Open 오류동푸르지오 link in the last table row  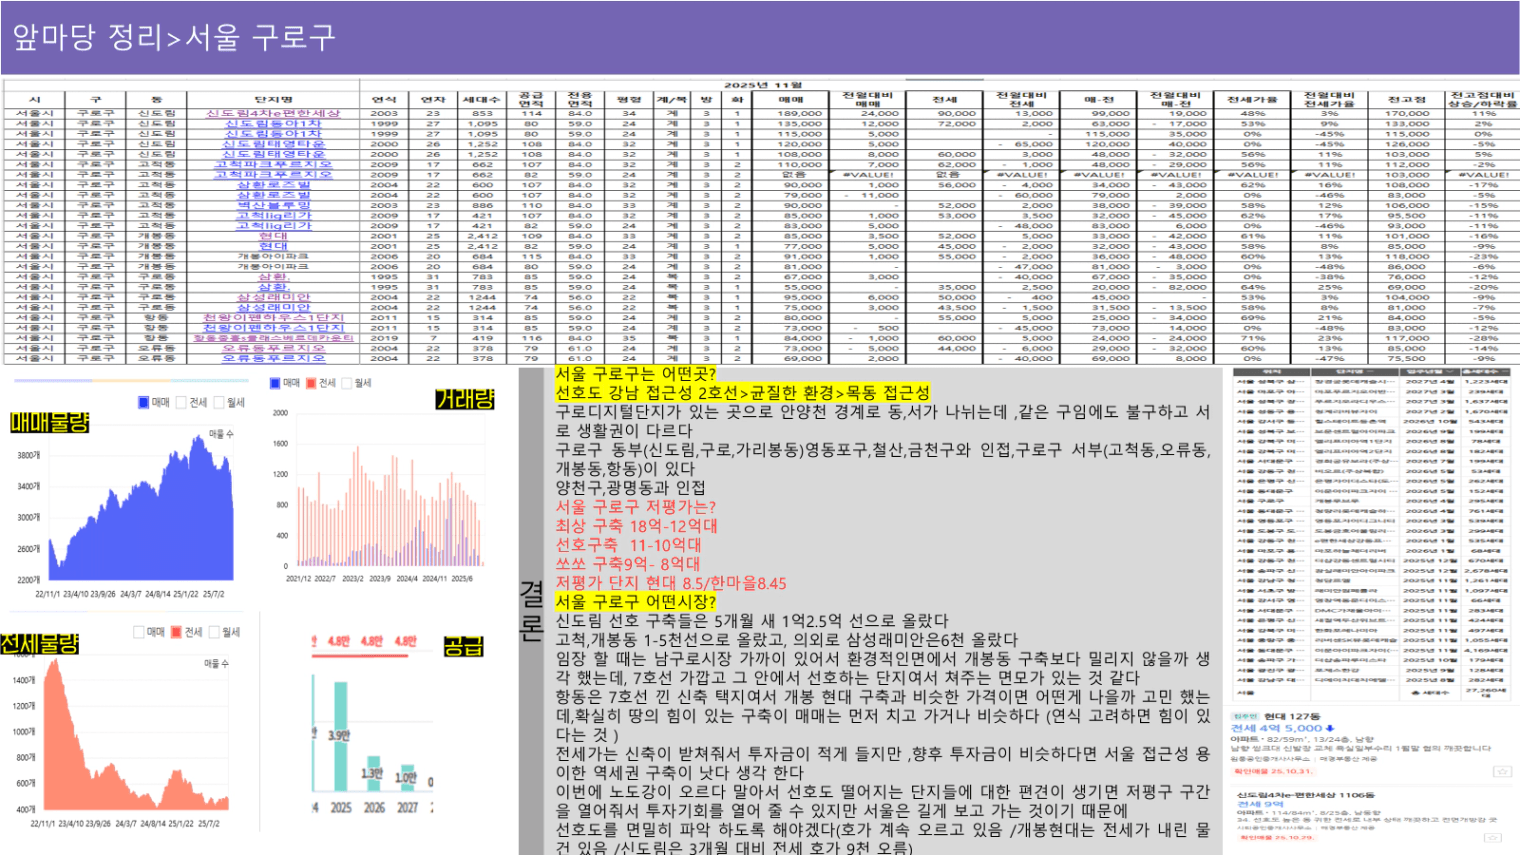pyautogui.click(x=273, y=358)
